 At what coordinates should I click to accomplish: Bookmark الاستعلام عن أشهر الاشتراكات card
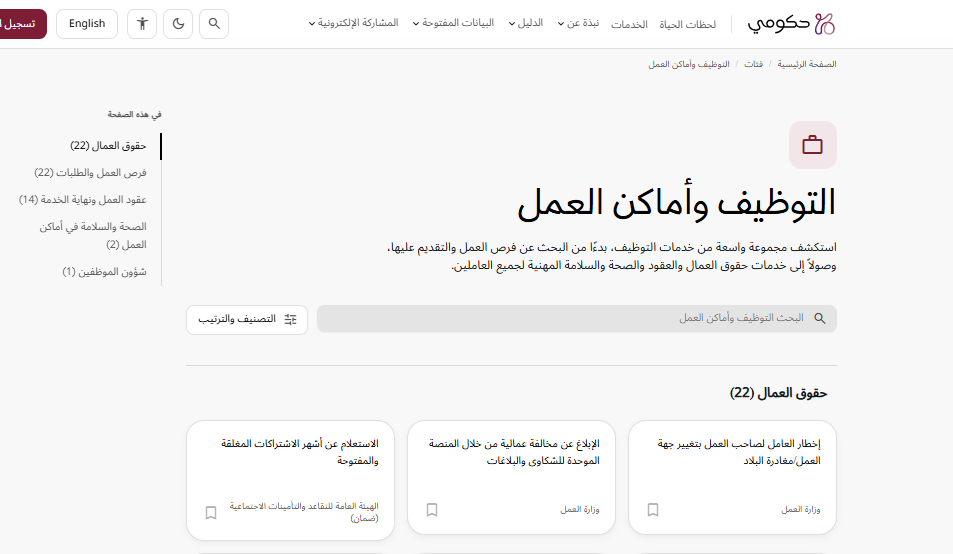click(211, 513)
